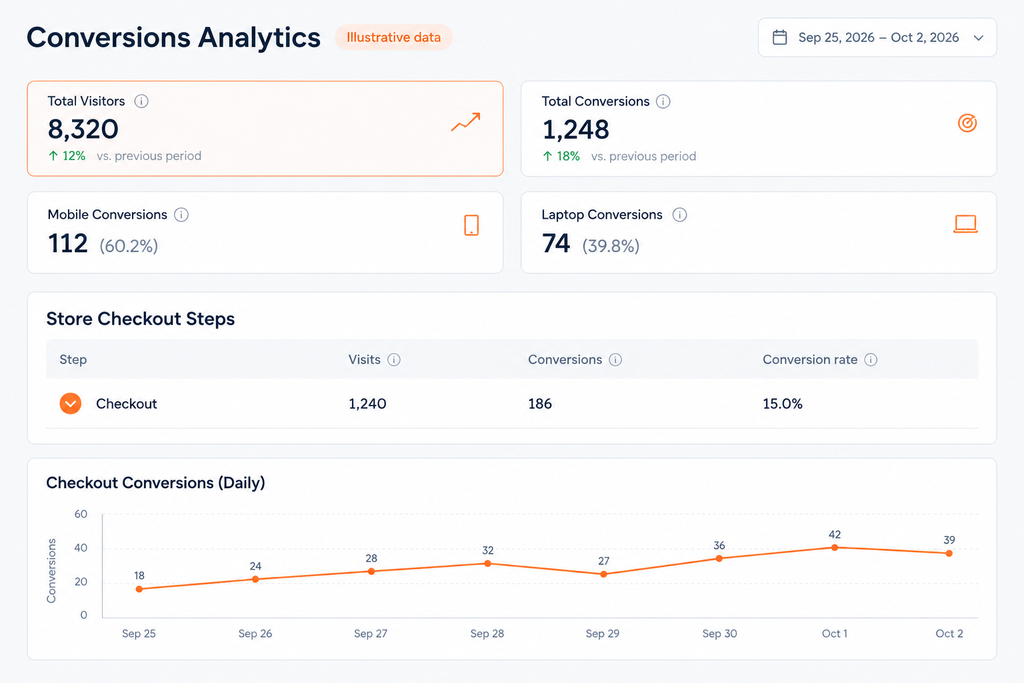Image resolution: width=1024 pixels, height=683 pixels.
Task: Click the Sep 27 data point labeled 28
Action: point(372,571)
